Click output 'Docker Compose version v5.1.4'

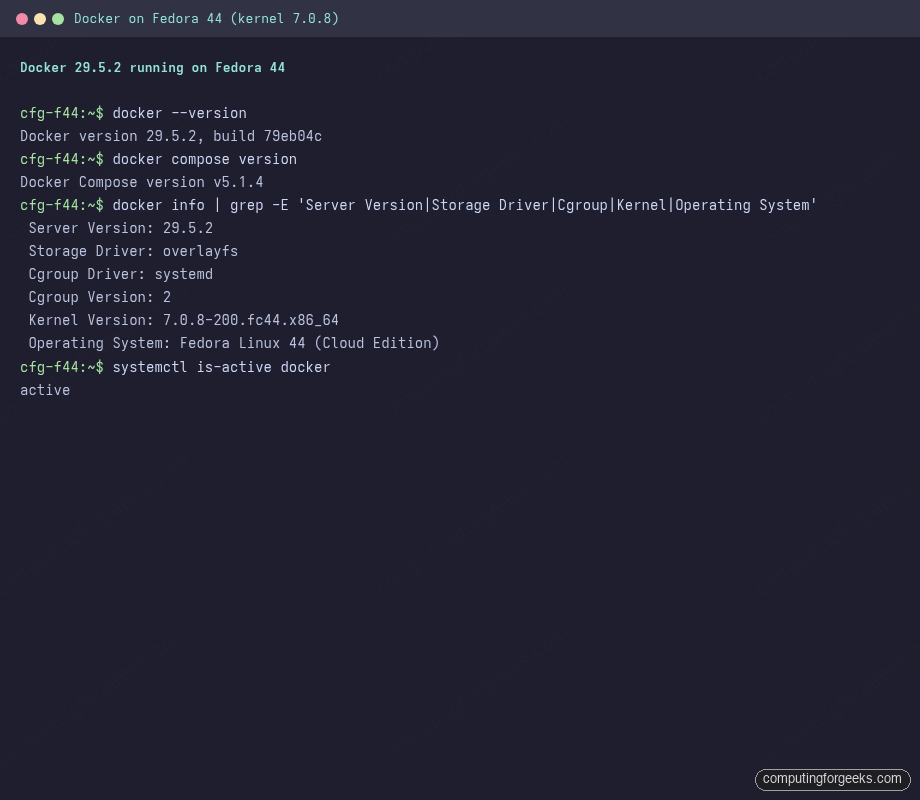(141, 183)
